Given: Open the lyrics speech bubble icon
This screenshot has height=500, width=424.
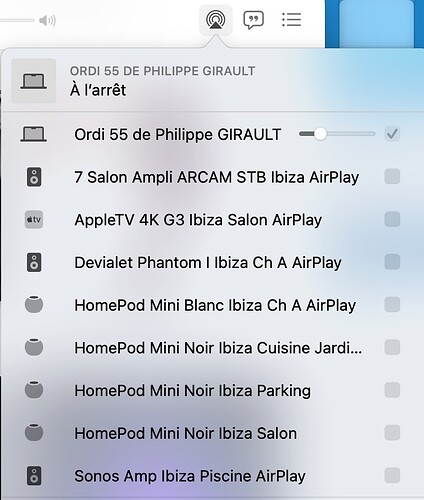Looking at the screenshot, I should coord(254,20).
